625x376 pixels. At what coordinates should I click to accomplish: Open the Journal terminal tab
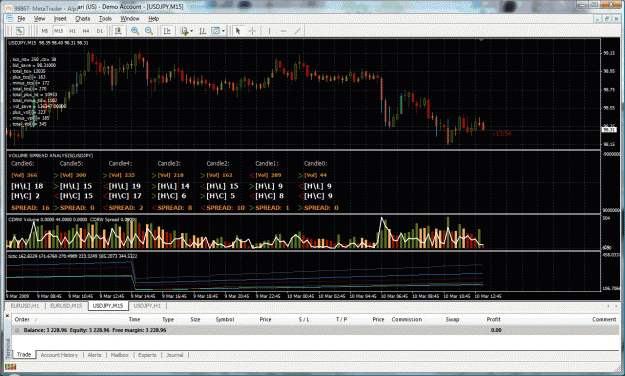click(175, 355)
